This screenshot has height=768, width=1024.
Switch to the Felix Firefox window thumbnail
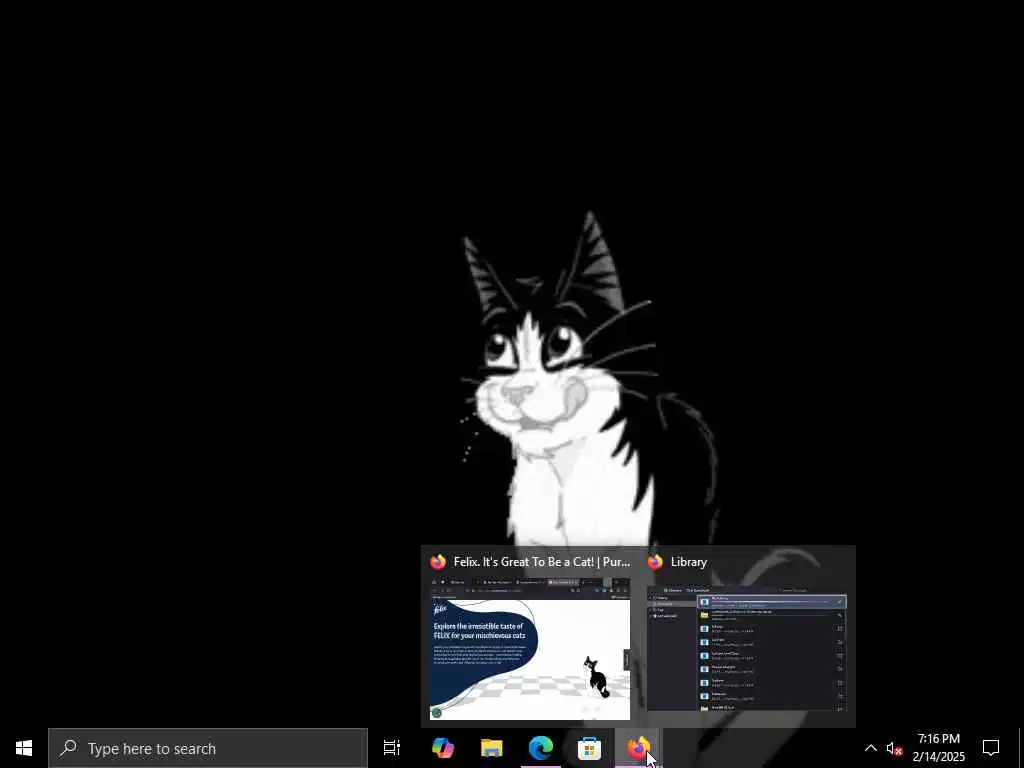pos(530,648)
